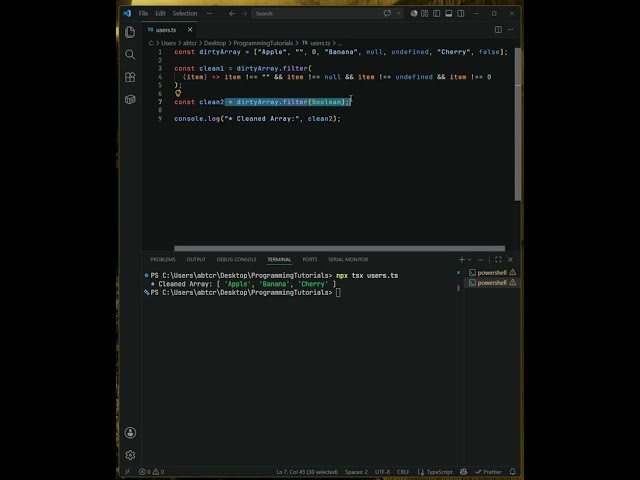The width and height of the screenshot is (640, 480).
Task: Click the VS Code logo icon
Action: pyautogui.click(x=127, y=13)
